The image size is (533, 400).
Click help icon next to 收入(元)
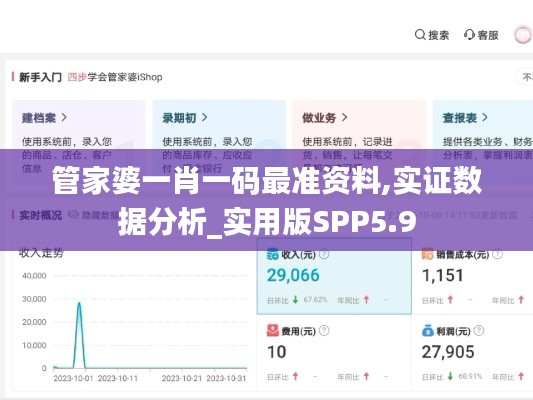click(x=324, y=254)
